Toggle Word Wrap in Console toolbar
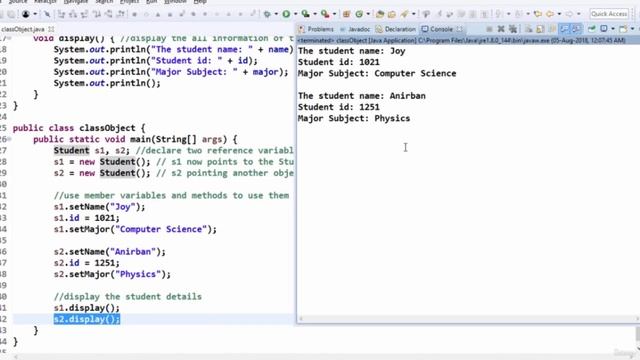The width and height of the screenshot is (640, 360). click(552, 29)
